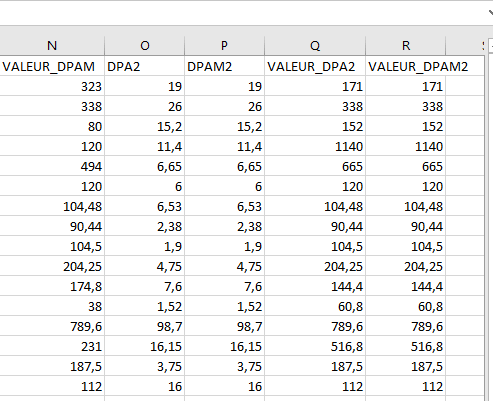Click the DPA2 header cell
This screenshot has height=407, width=497.
(x=144, y=66)
